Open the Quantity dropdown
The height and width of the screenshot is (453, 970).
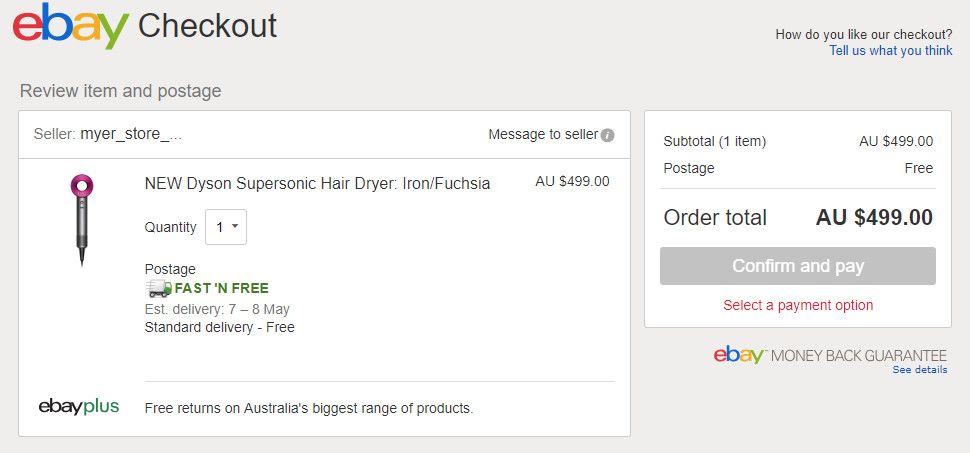click(x=226, y=227)
